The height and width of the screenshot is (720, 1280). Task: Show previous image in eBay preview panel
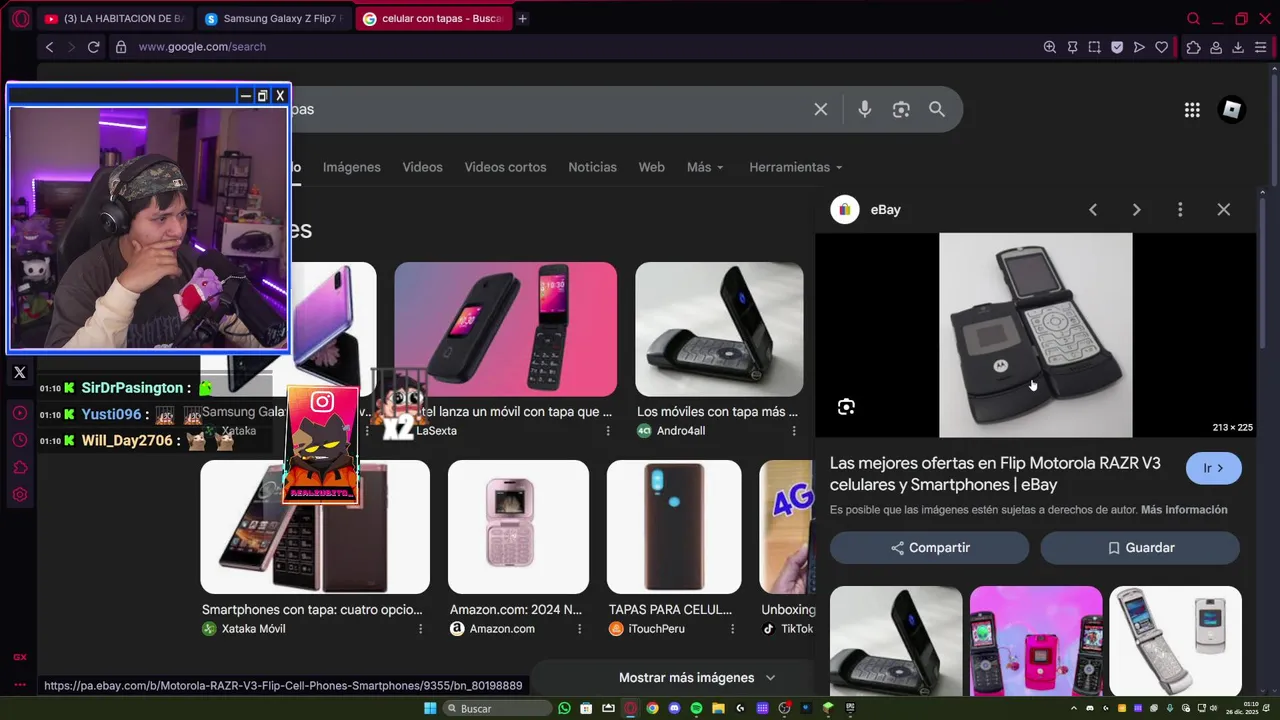pos(1093,209)
